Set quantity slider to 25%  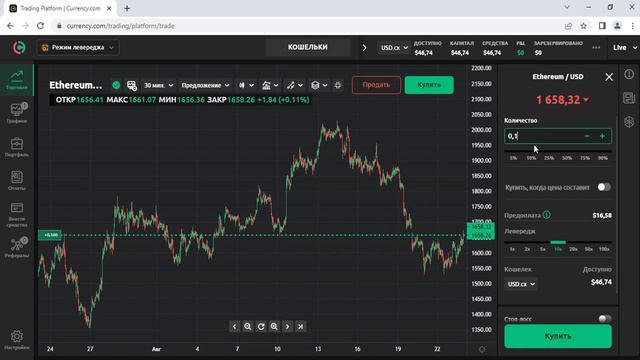point(549,158)
